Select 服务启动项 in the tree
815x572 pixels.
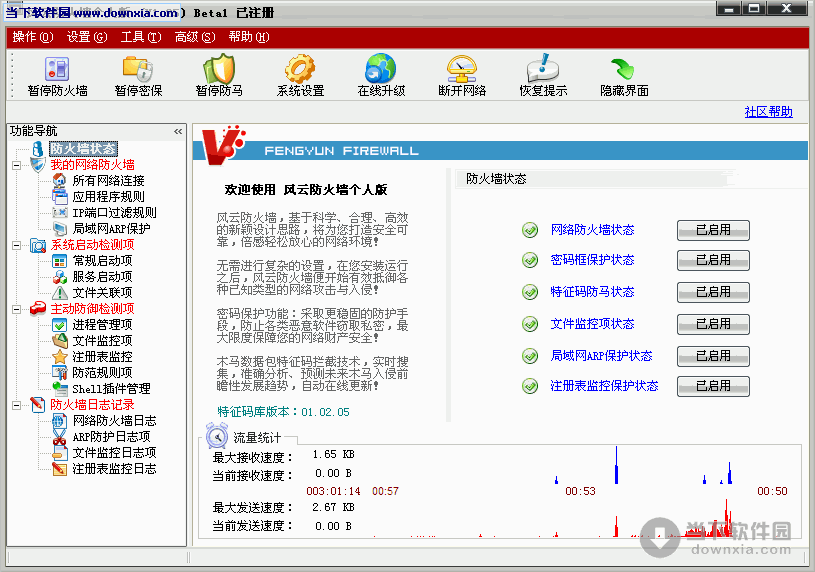102,277
